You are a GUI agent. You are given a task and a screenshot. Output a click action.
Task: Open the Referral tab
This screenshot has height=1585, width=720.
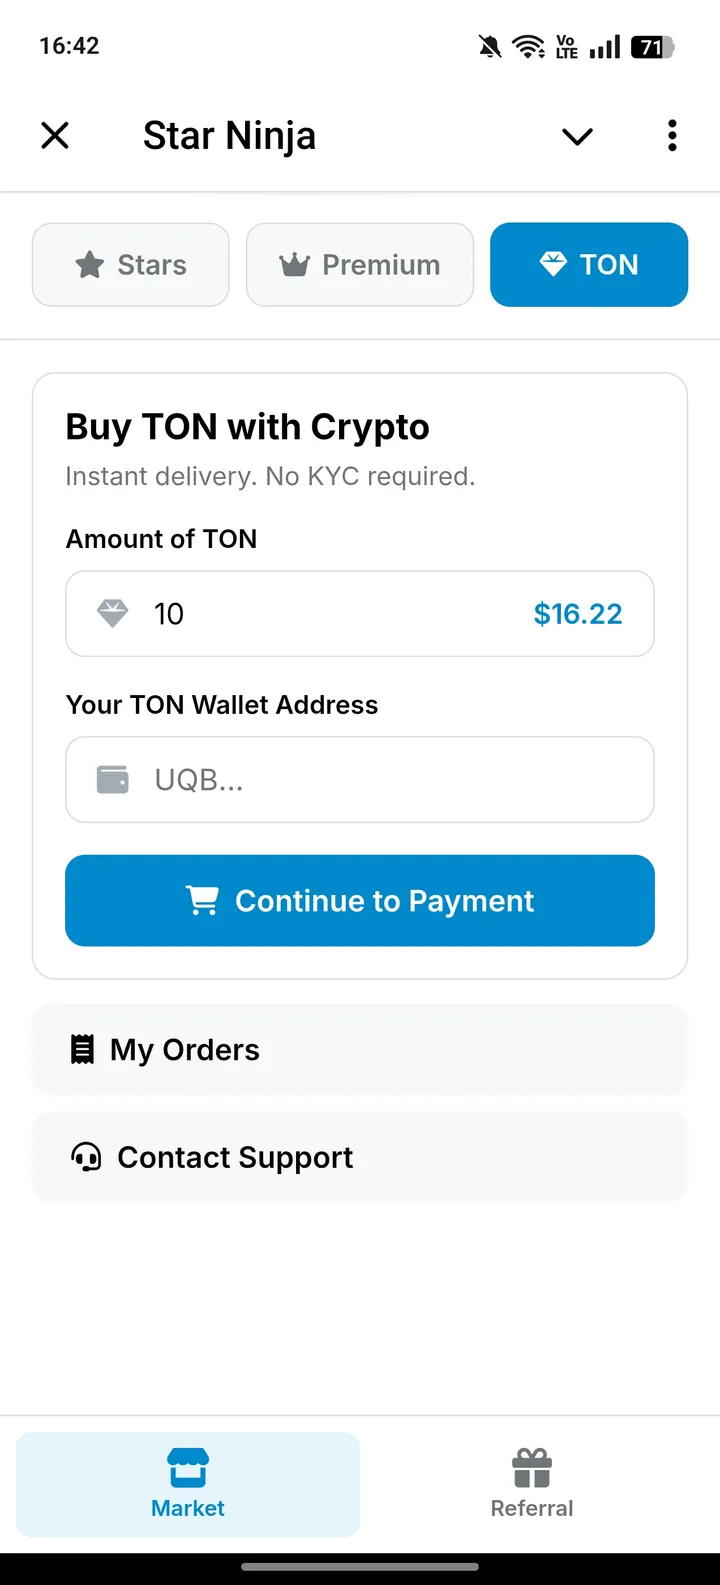coord(532,1484)
